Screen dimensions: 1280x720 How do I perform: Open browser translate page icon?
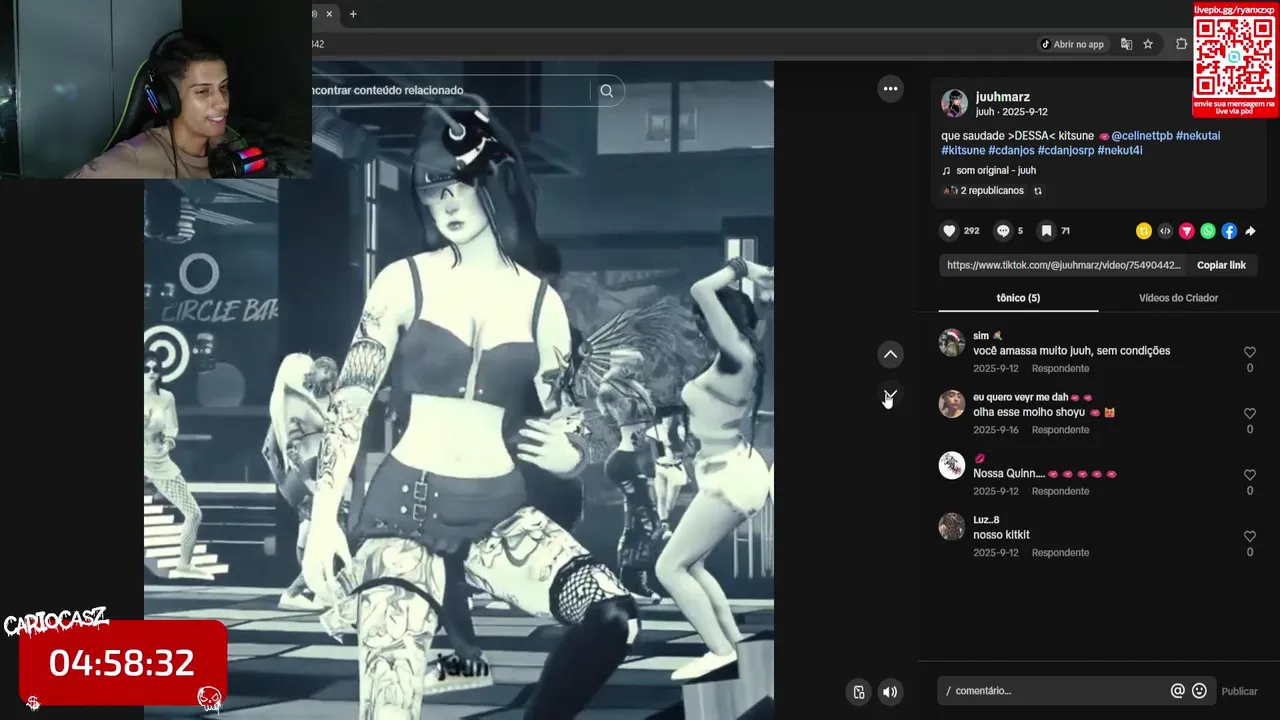[1127, 44]
